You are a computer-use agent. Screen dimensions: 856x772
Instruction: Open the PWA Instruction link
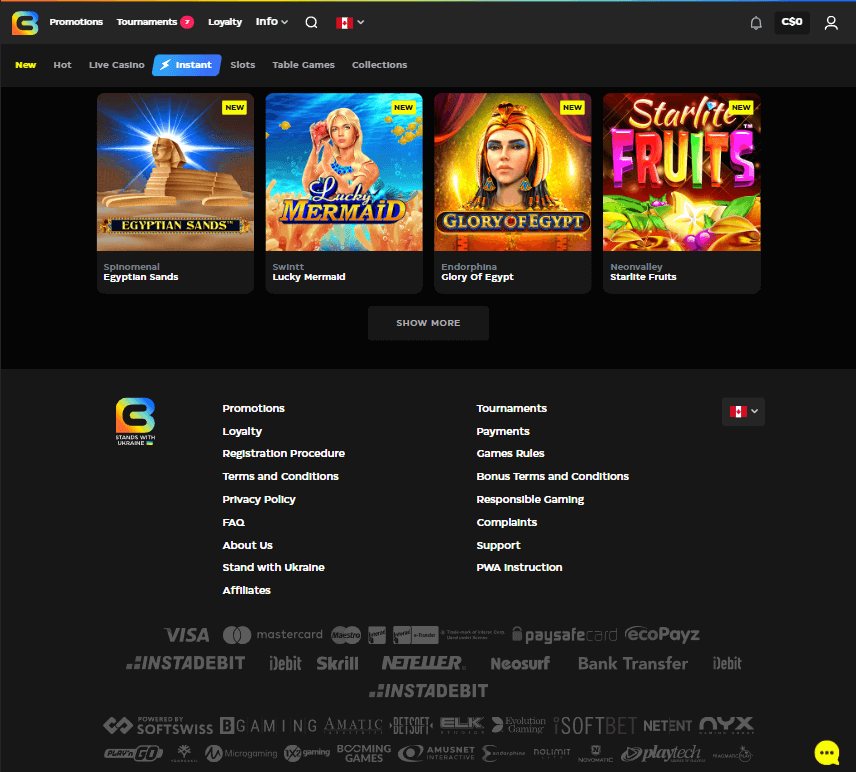(519, 568)
